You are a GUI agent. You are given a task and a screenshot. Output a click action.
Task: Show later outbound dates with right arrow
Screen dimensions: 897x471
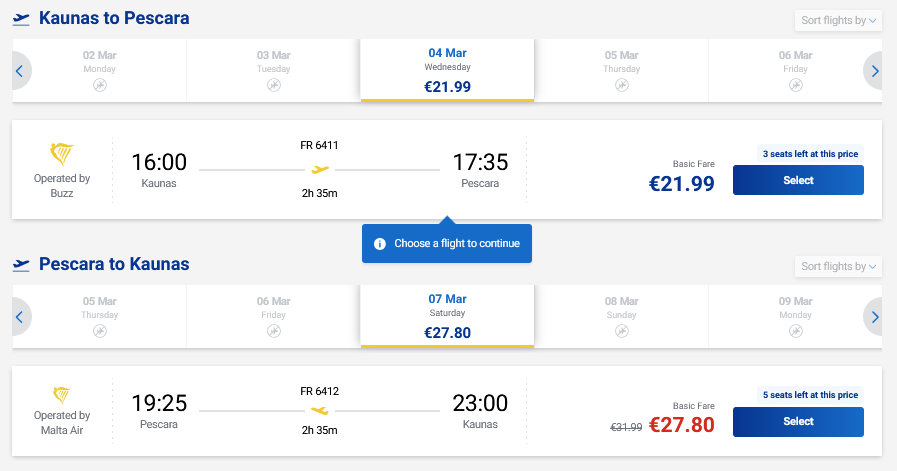(875, 71)
